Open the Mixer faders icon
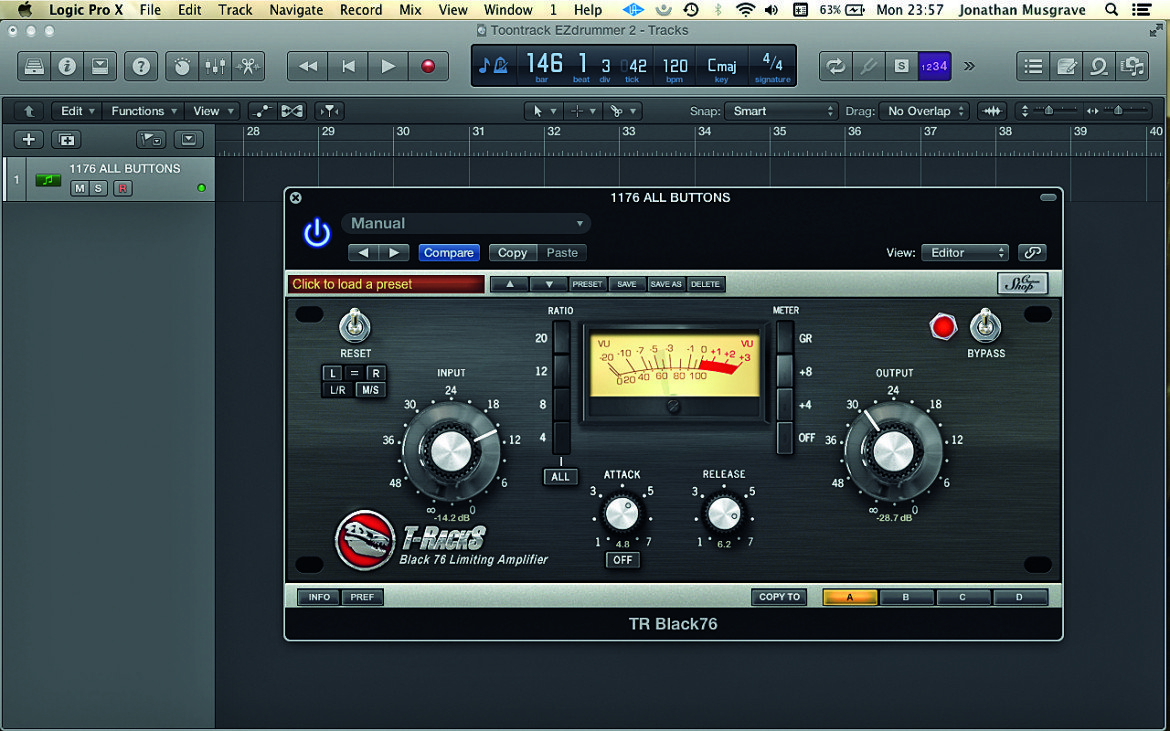The width and height of the screenshot is (1170, 731). coord(215,66)
